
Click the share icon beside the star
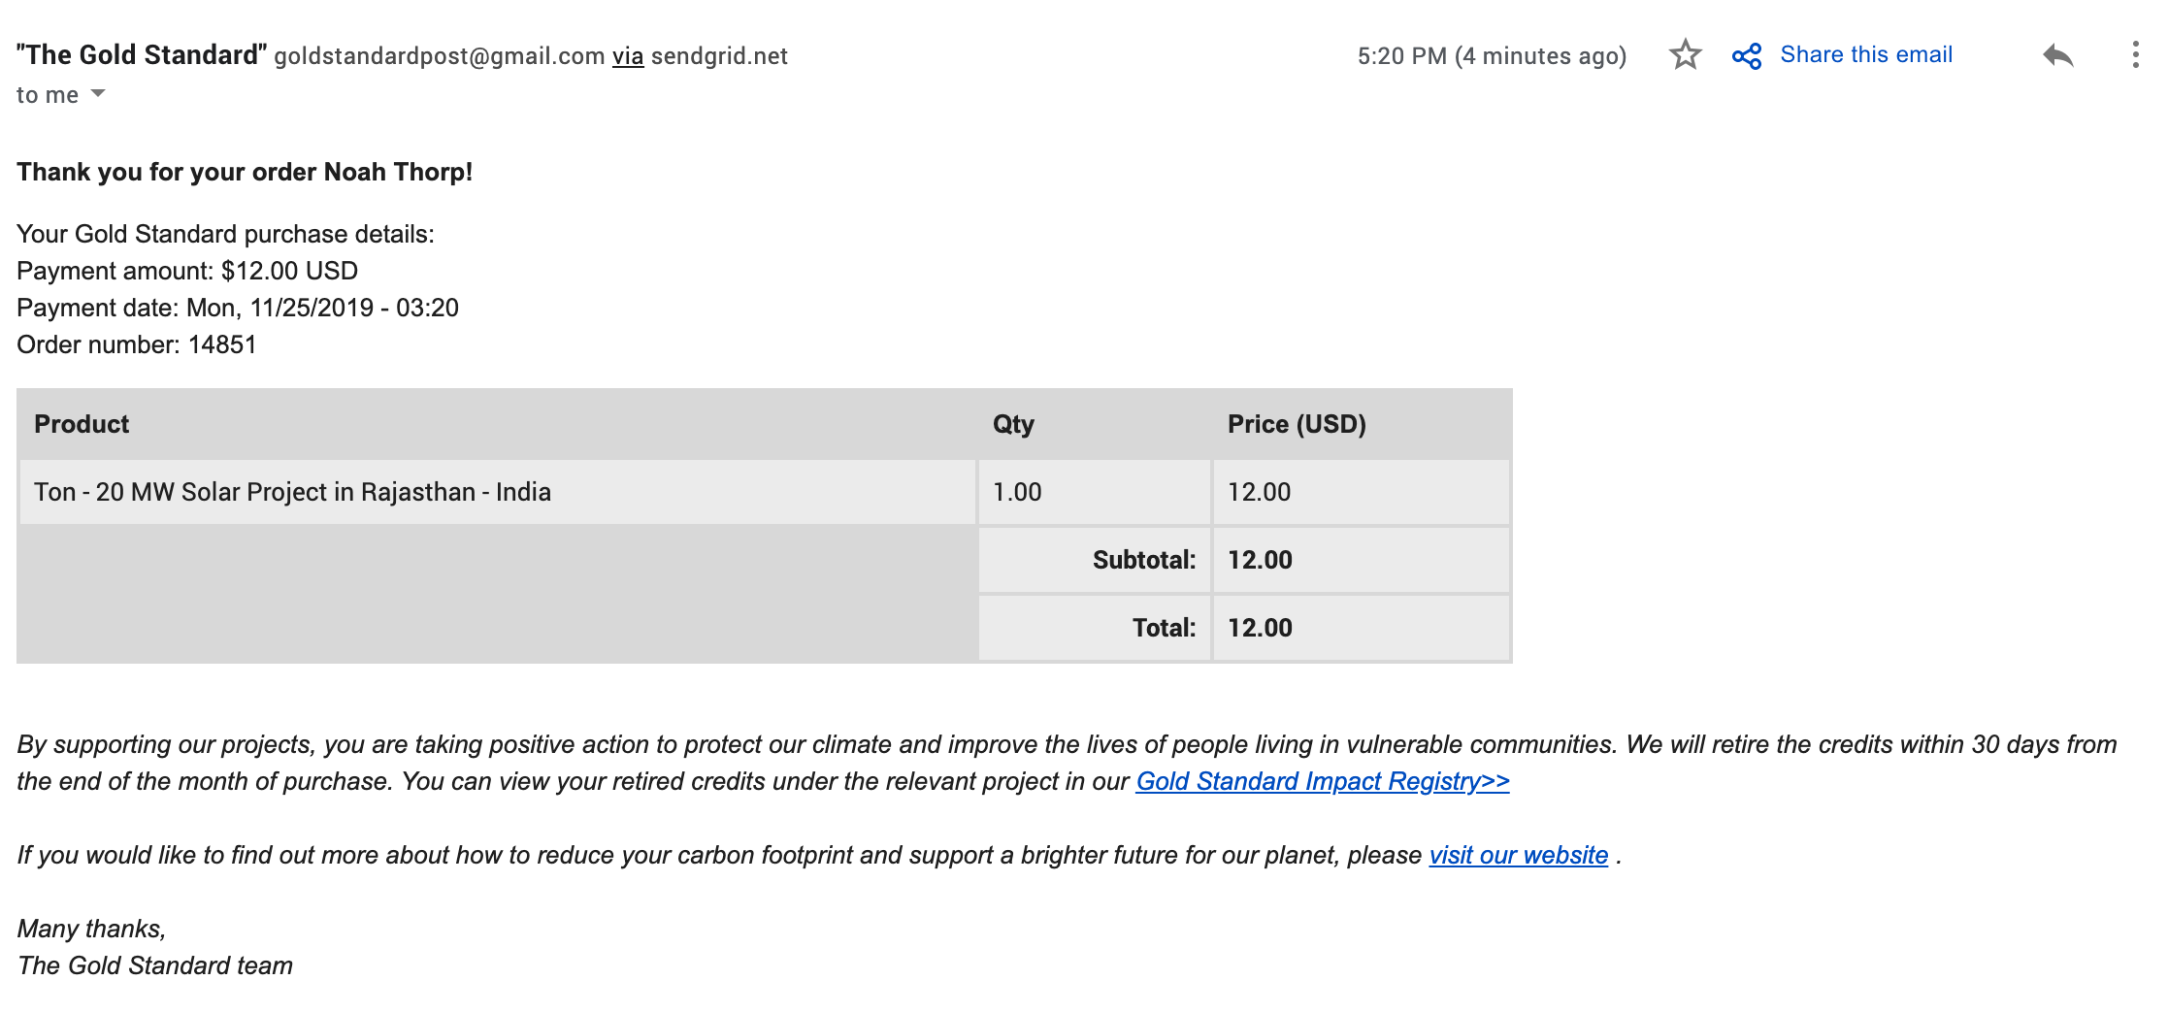(1746, 56)
